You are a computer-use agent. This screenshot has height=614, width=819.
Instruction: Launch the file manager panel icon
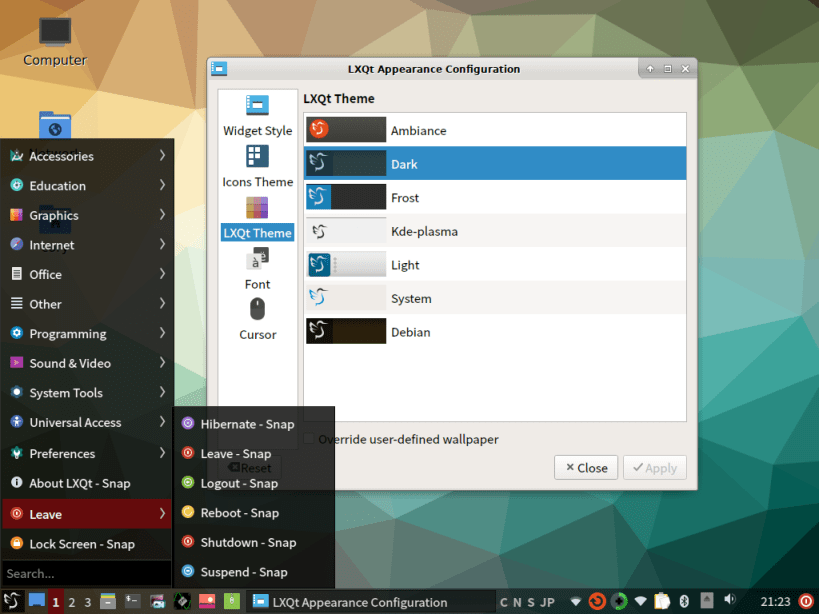point(108,601)
